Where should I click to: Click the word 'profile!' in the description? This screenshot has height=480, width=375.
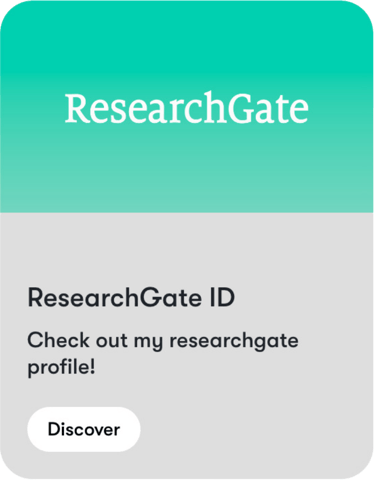point(61,368)
